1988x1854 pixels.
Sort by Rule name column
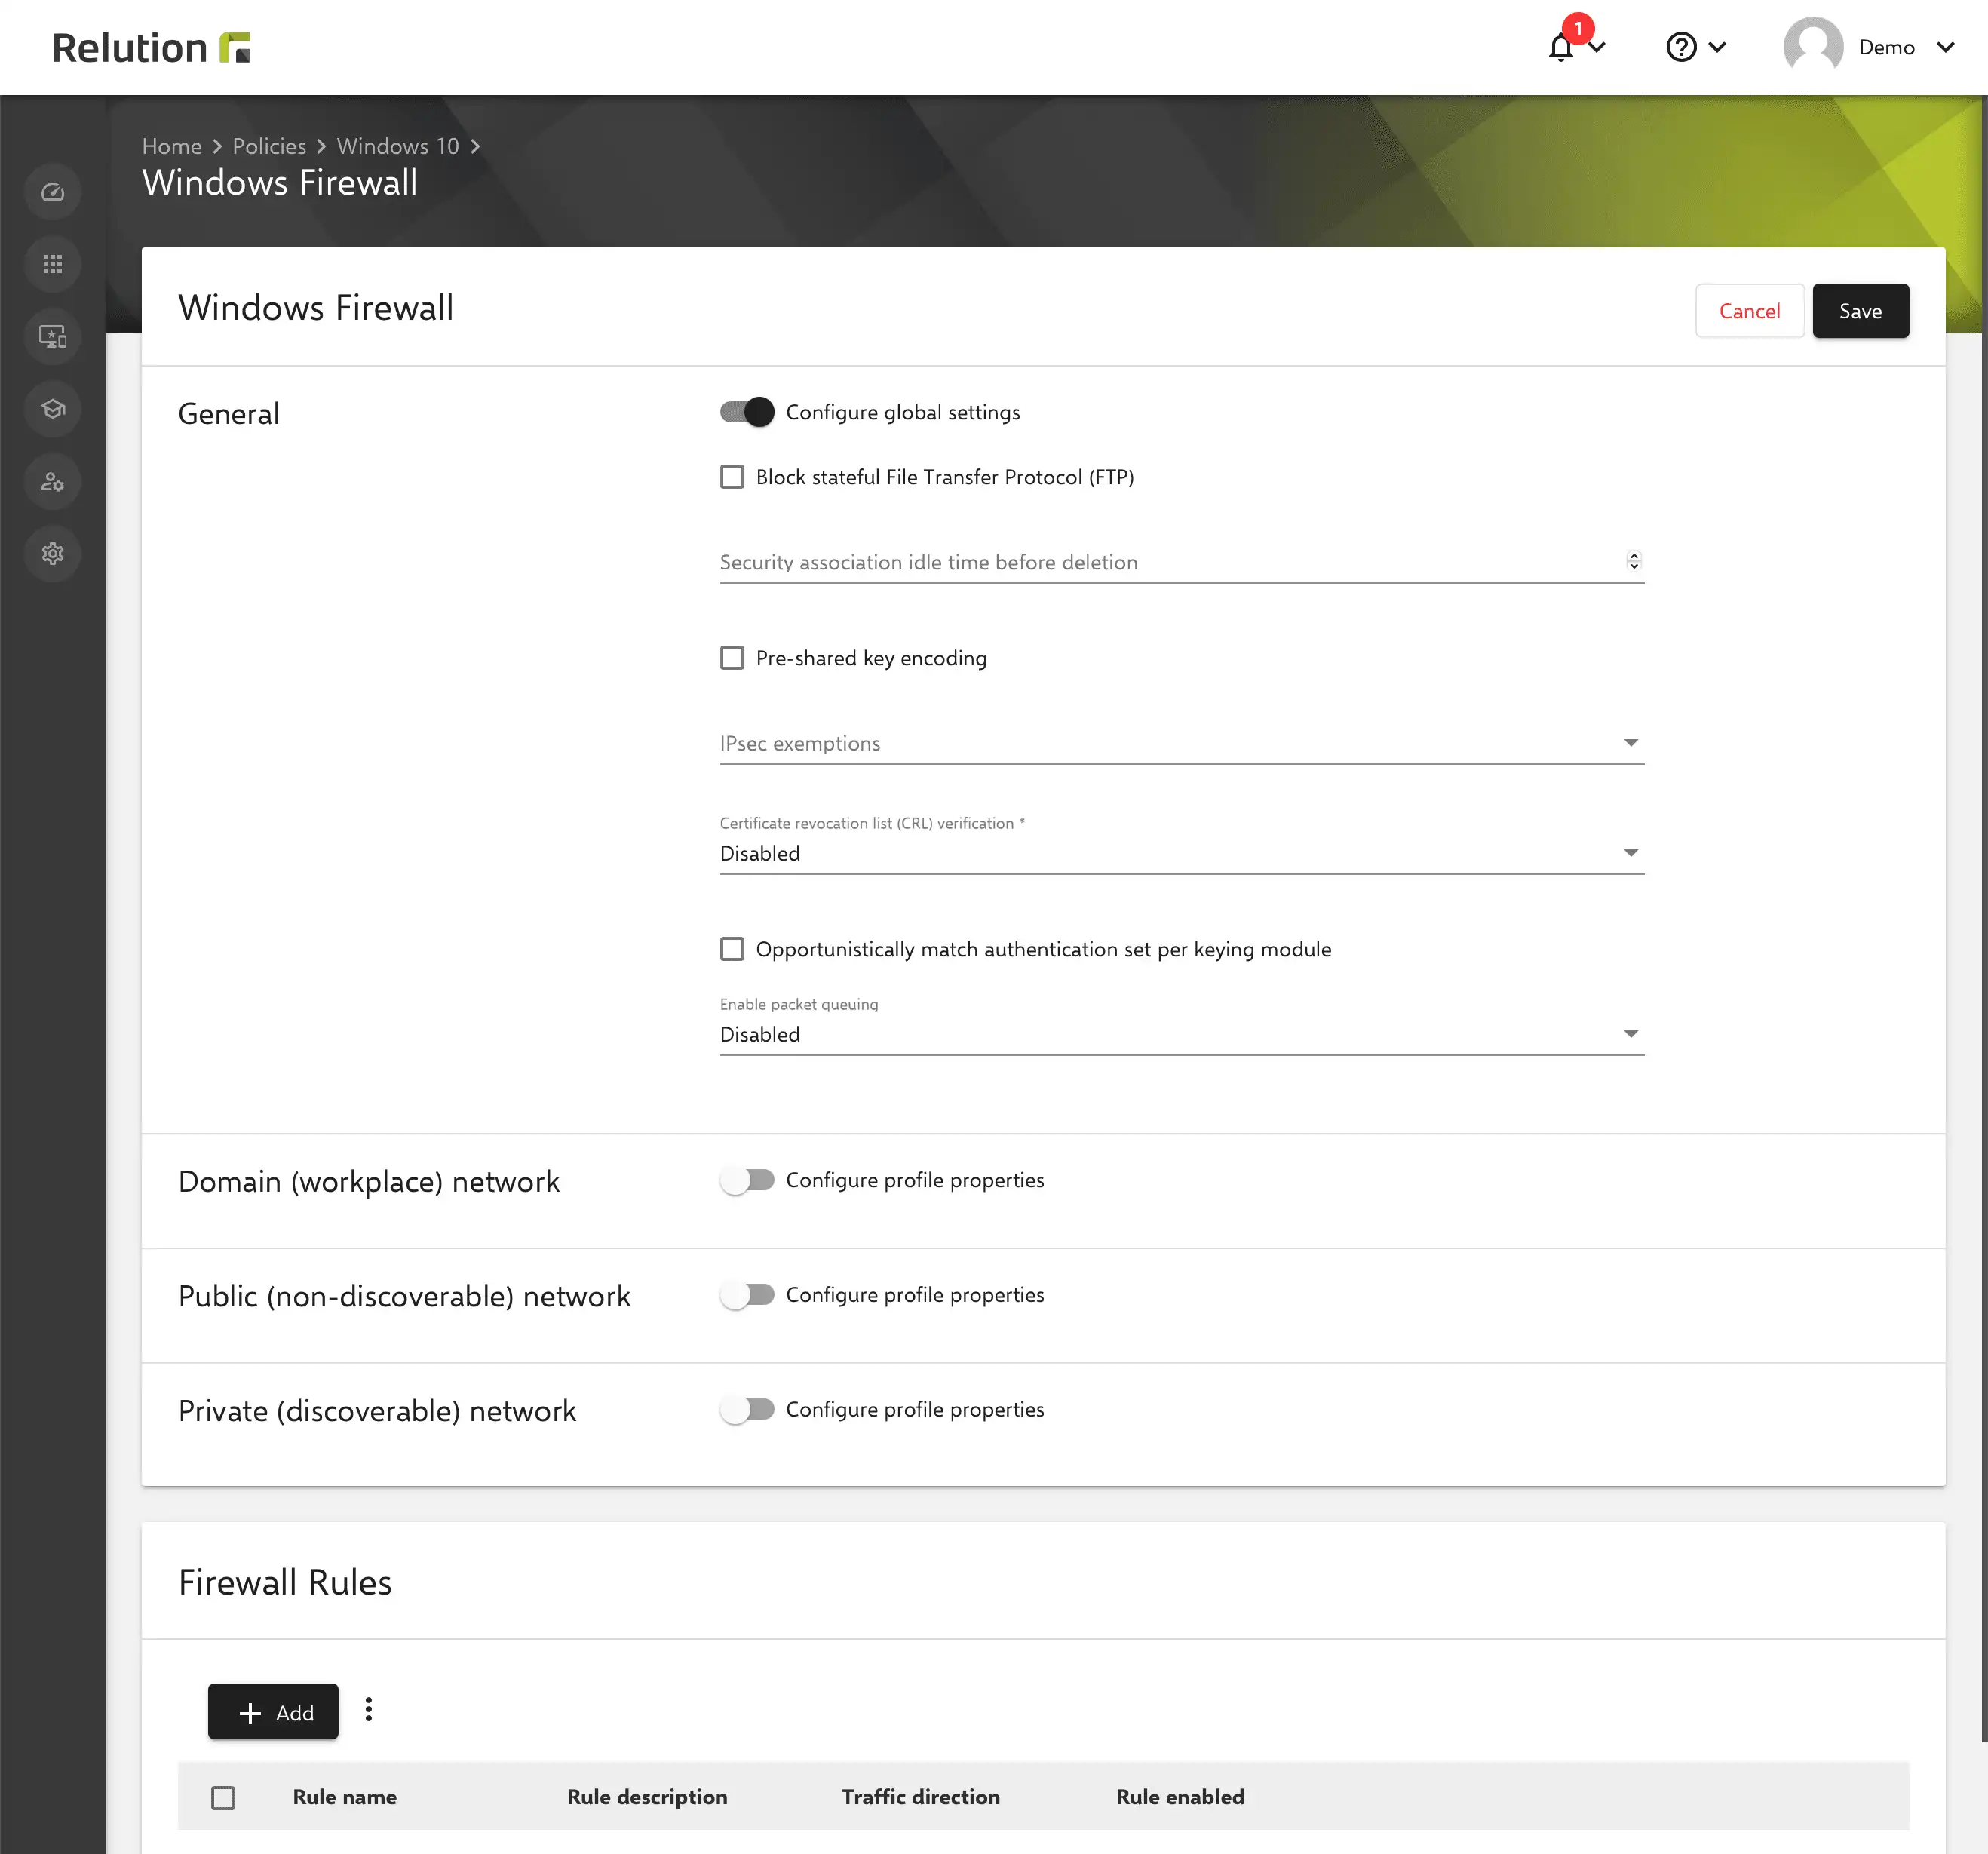coord(344,1797)
